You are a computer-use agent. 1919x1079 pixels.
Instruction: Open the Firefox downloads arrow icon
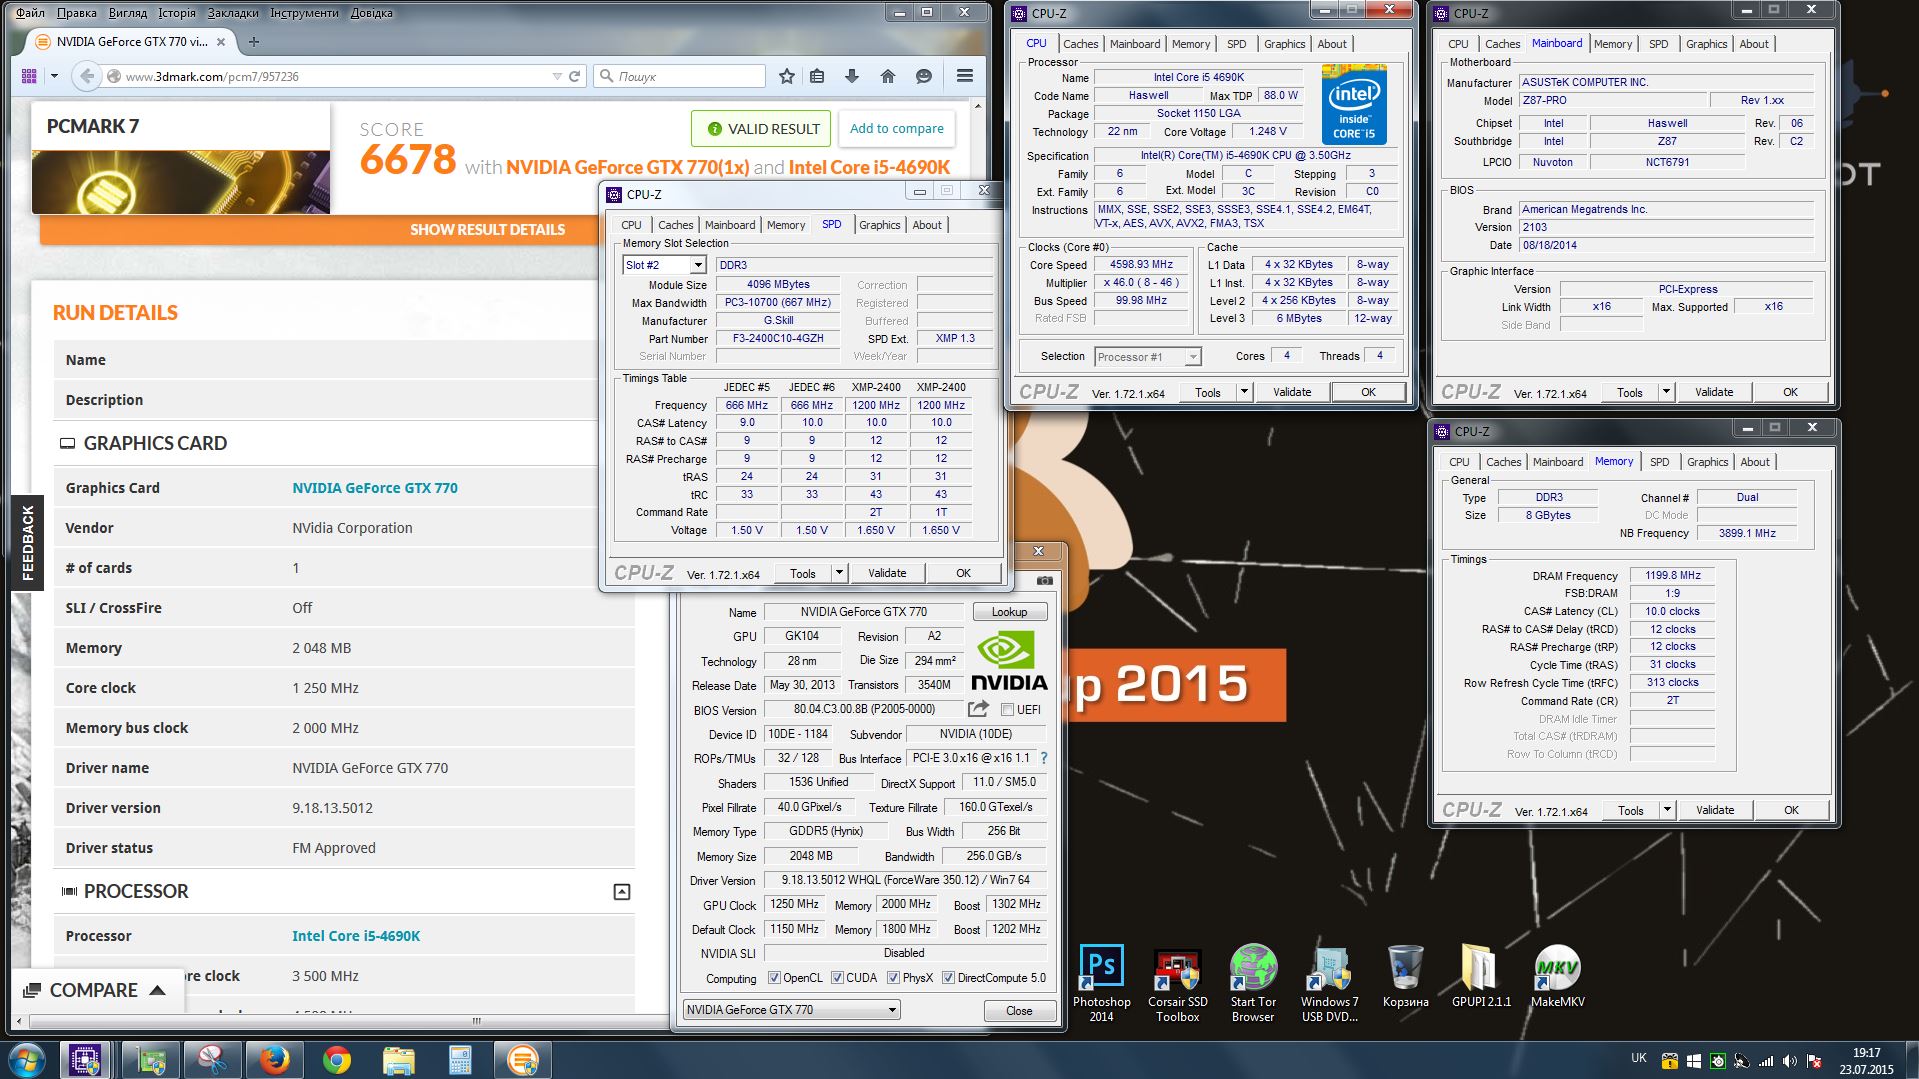point(852,76)
